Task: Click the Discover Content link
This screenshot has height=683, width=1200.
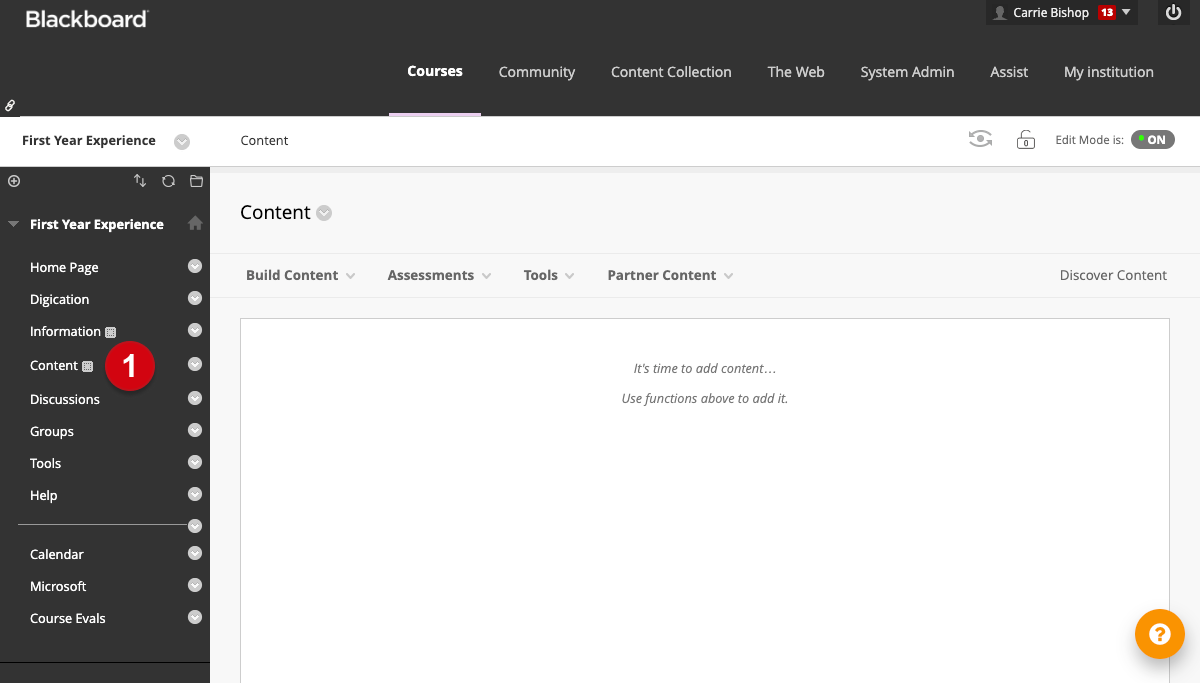Action: point(1113,275)
